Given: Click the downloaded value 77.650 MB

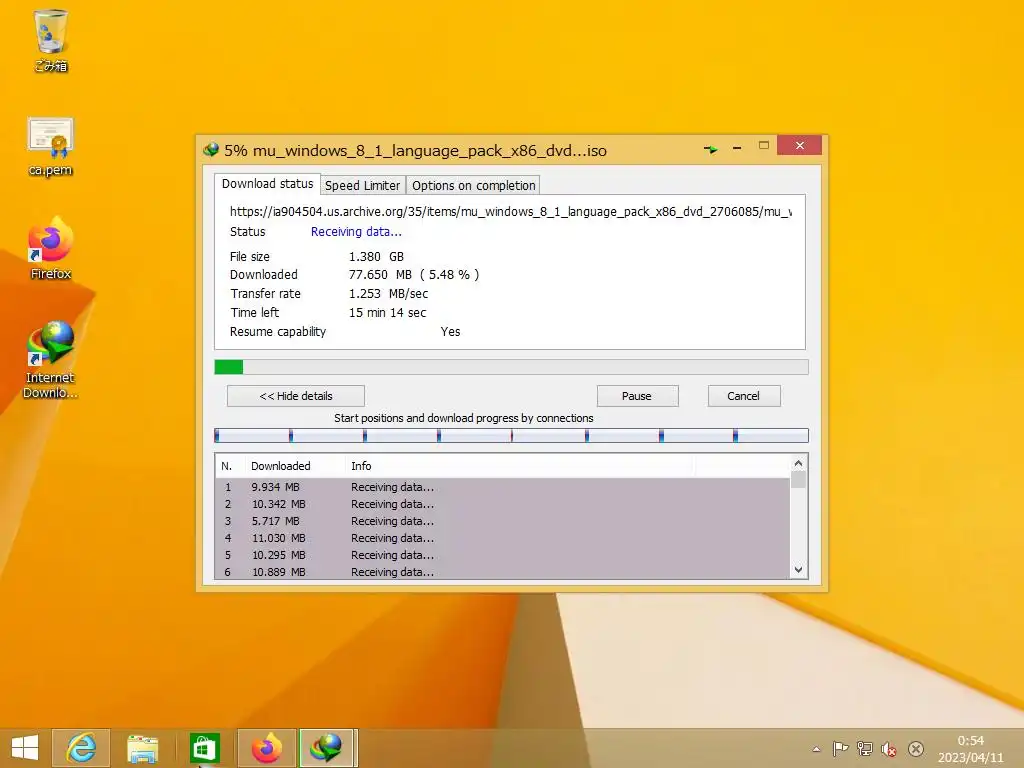Looking at the screenshot, I should point(380,275).
